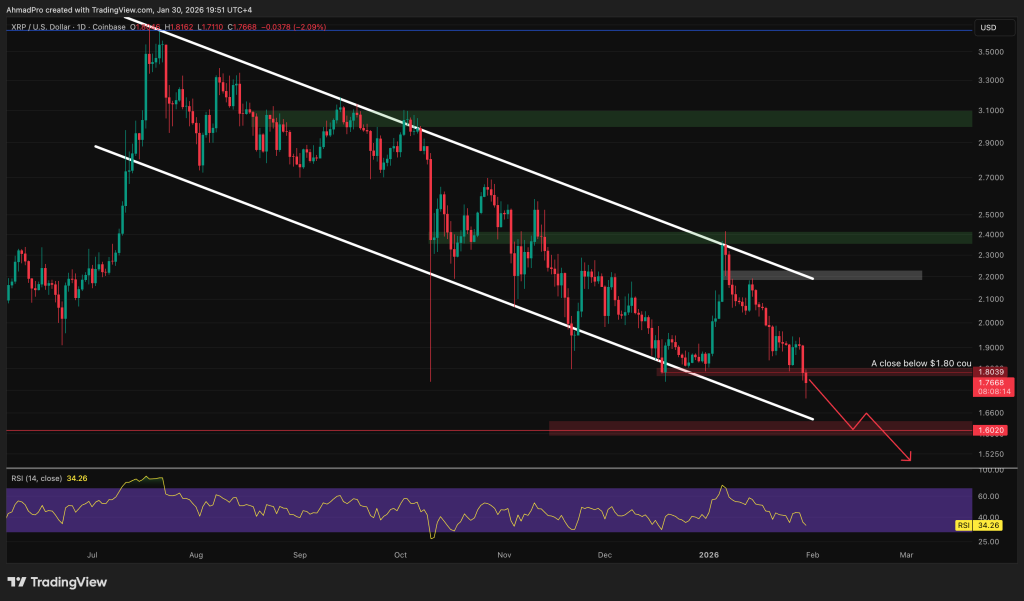Click the green resistance zone near 3.1000
The height and width of the screenshot is (601, 1024).
tap(612, 118)
